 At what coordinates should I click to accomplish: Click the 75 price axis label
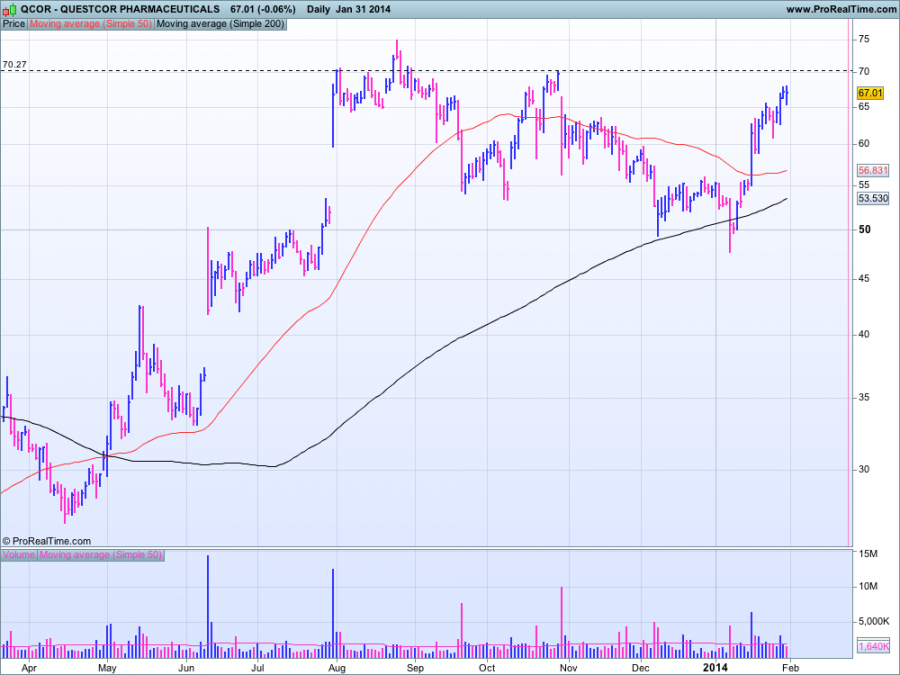[864, 39]
